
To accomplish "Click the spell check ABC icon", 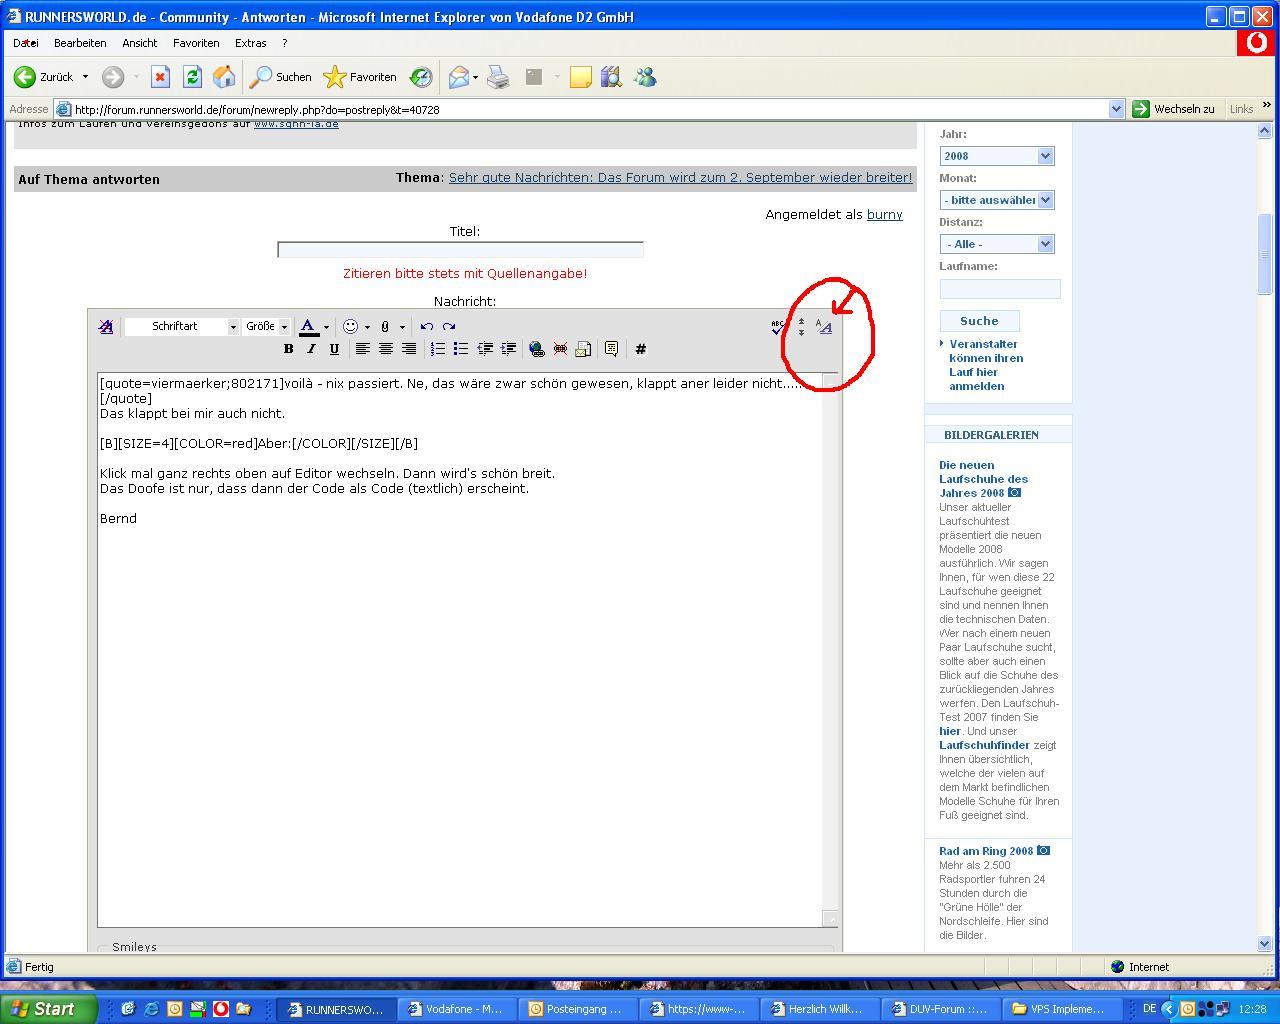I will [x=777, y=326].
